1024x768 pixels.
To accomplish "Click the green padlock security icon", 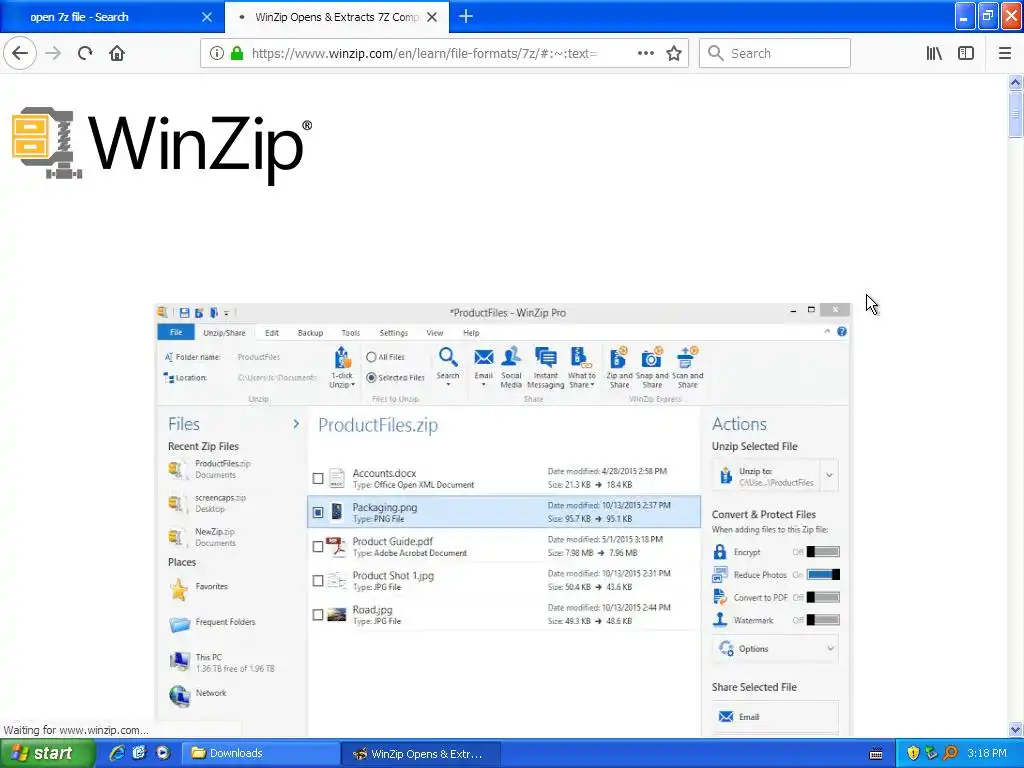I will tap(237, 53).
